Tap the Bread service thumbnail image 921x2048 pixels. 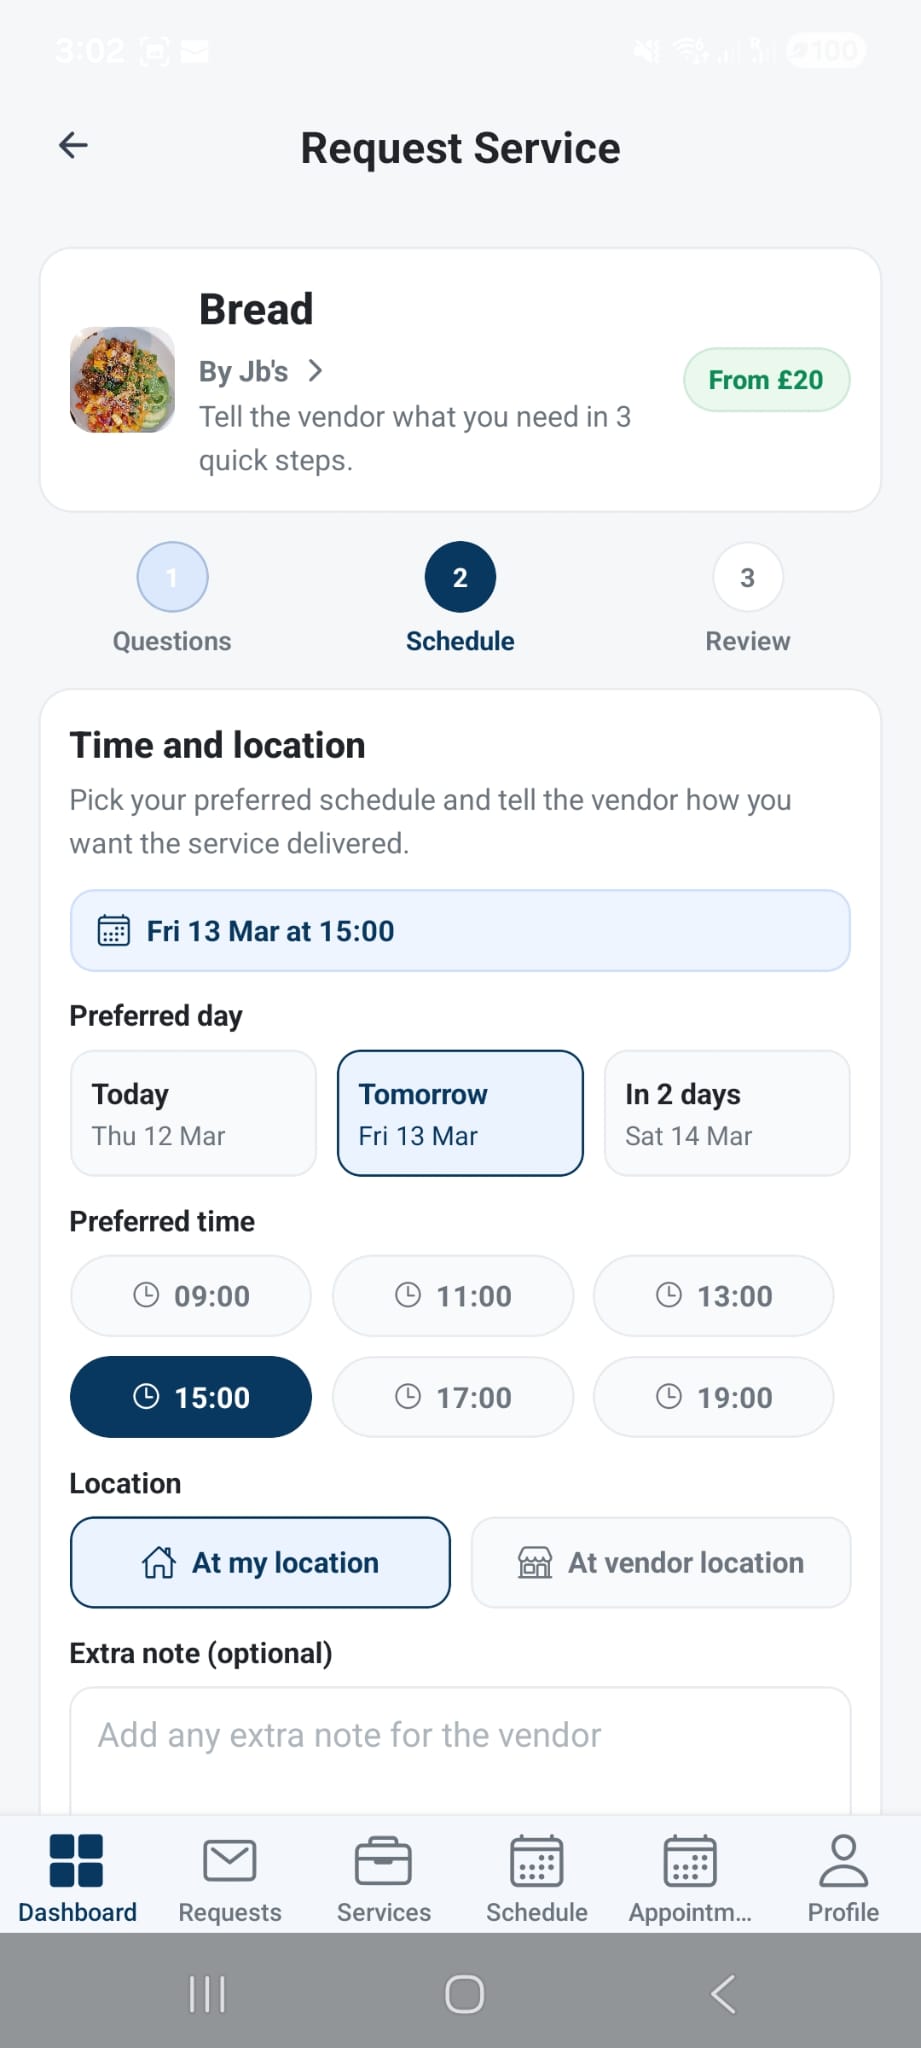(122, 380)
